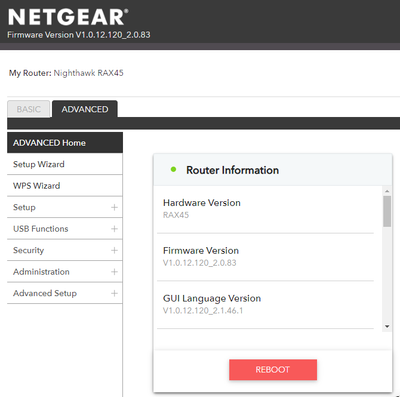Switch to the BASIC tab
This screenshot has width=400, height=397.
click(x=29, y=109)
